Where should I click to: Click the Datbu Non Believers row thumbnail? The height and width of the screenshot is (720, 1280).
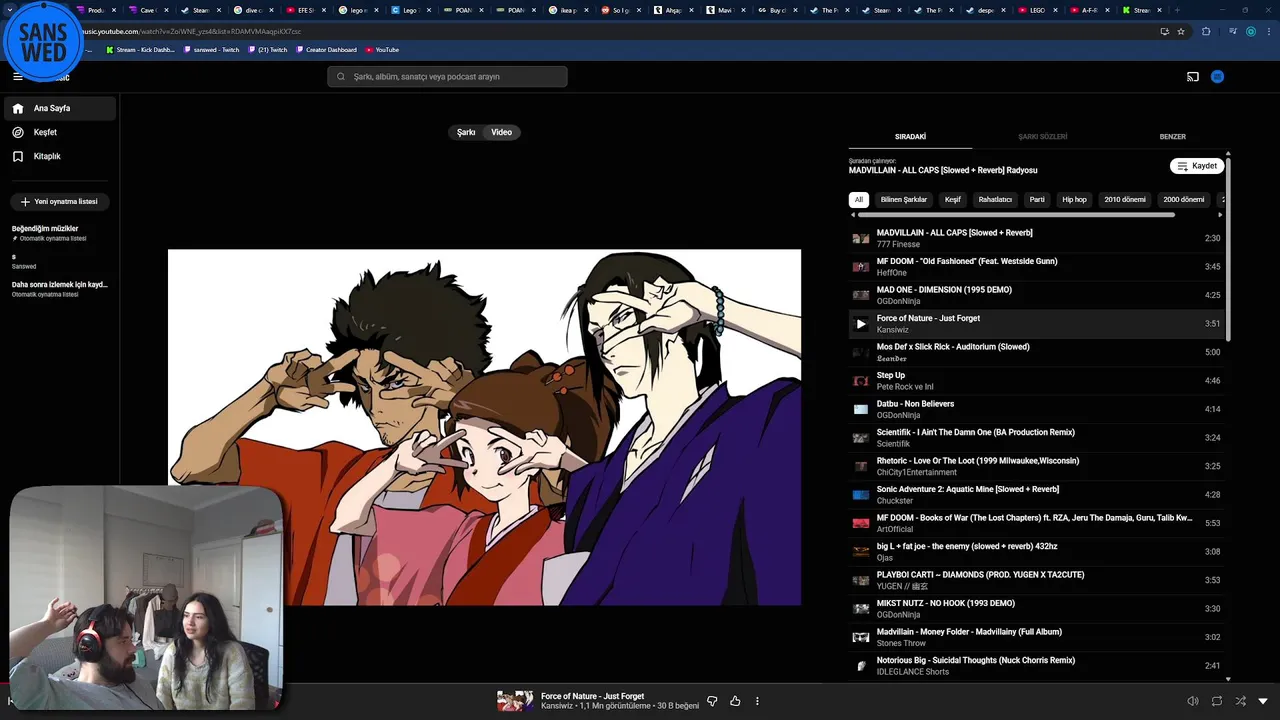[860, 409]
